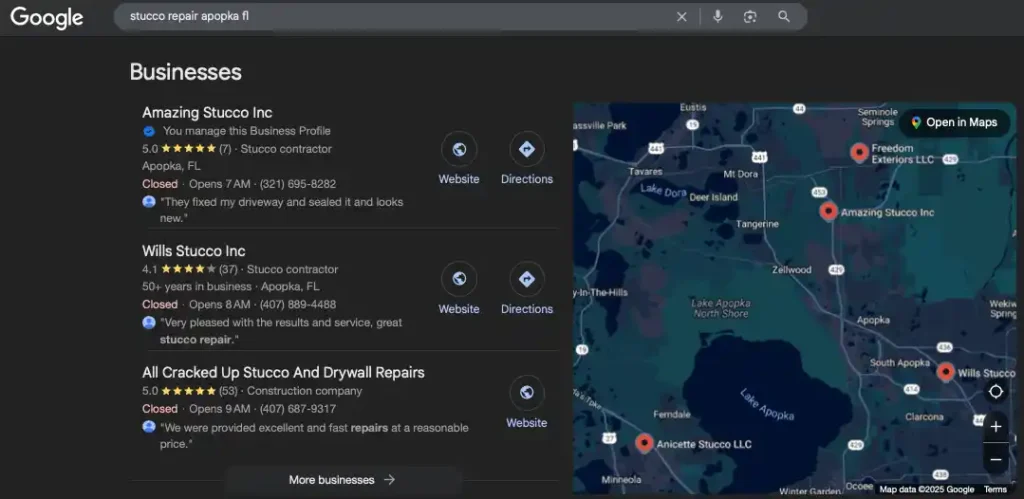Screen dimensions: 1024x499
Task: Click reviewer avatar for driveway review
Action: pos(149,202)
